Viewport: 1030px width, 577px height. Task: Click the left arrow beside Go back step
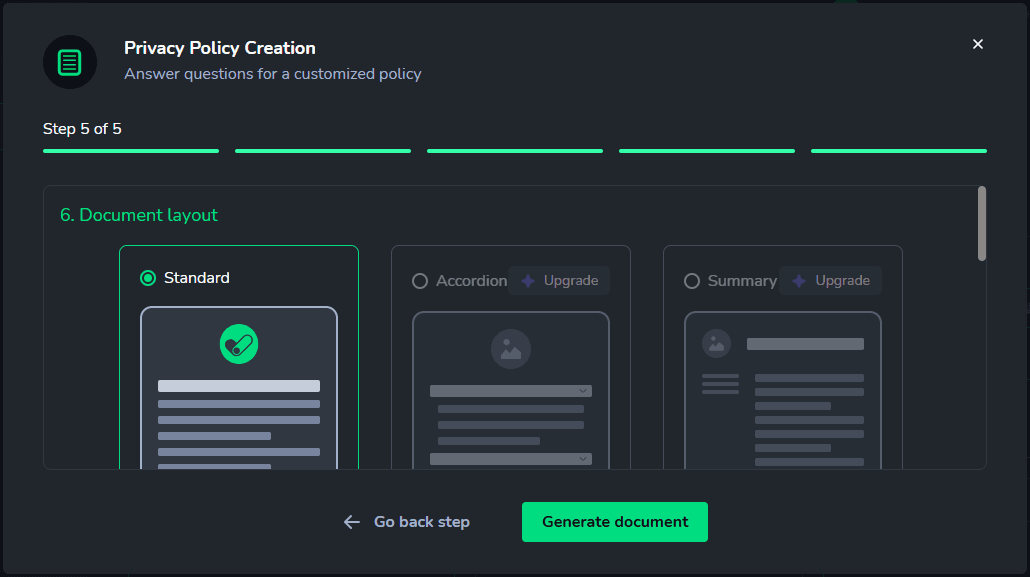[352, 522]
